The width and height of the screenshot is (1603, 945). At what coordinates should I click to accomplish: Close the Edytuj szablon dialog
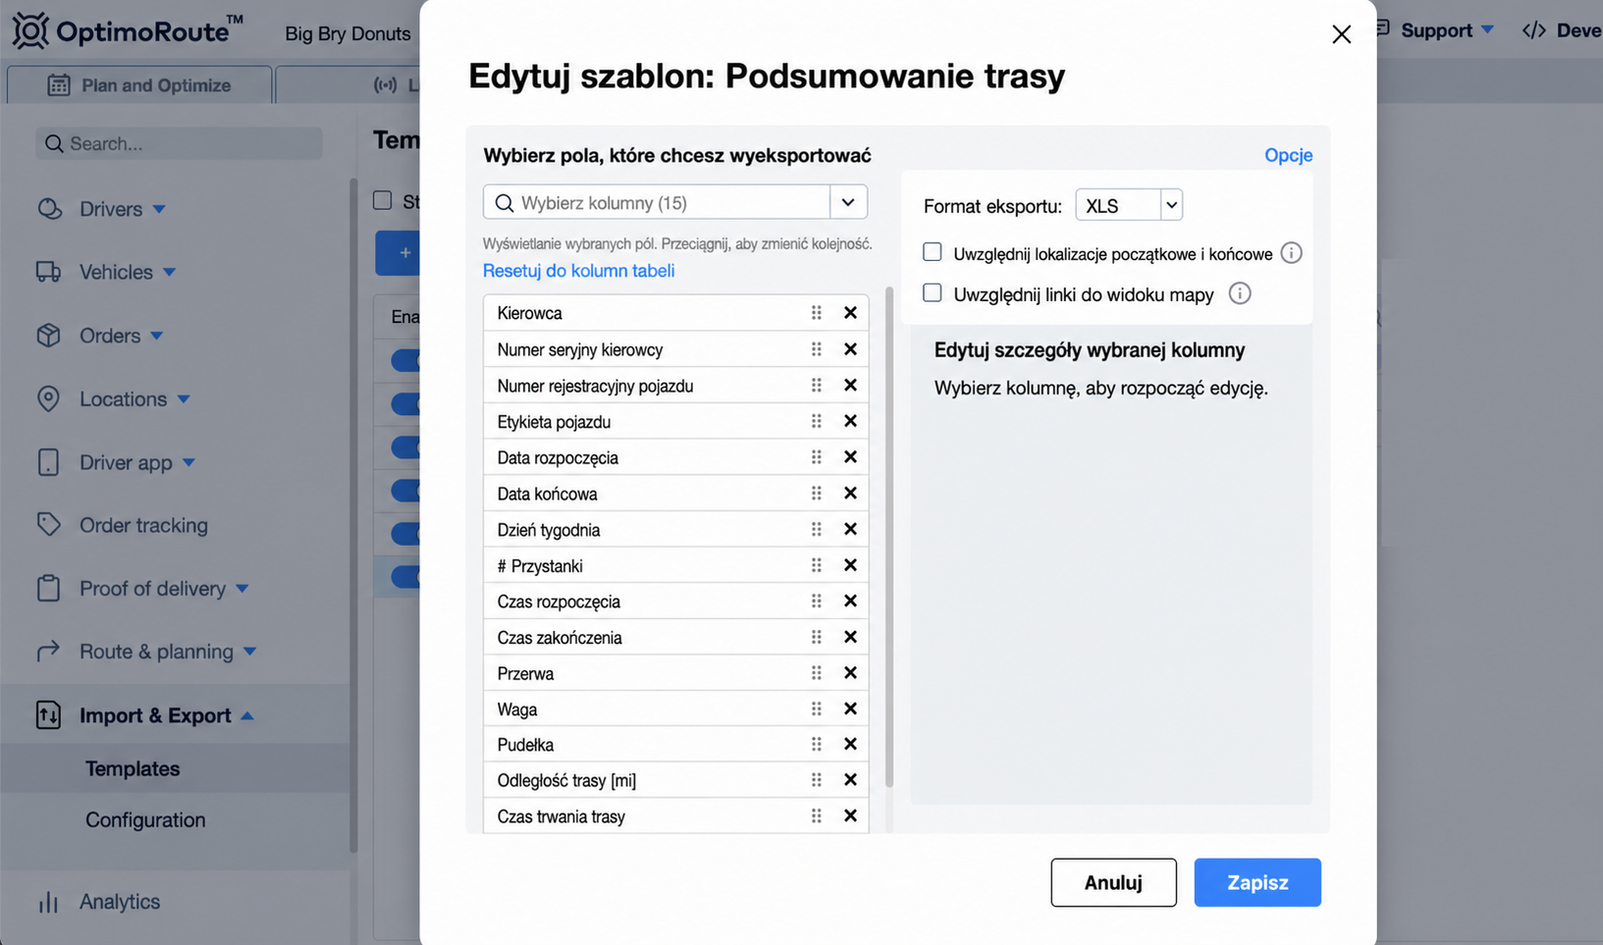click(1342, 34)
